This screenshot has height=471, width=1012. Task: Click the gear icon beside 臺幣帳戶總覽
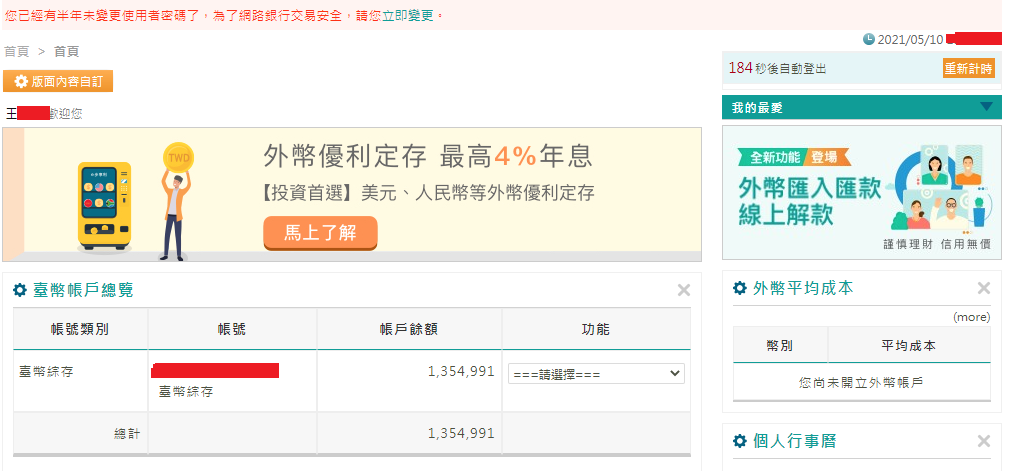pyautogui.click(x=20, y=290)
